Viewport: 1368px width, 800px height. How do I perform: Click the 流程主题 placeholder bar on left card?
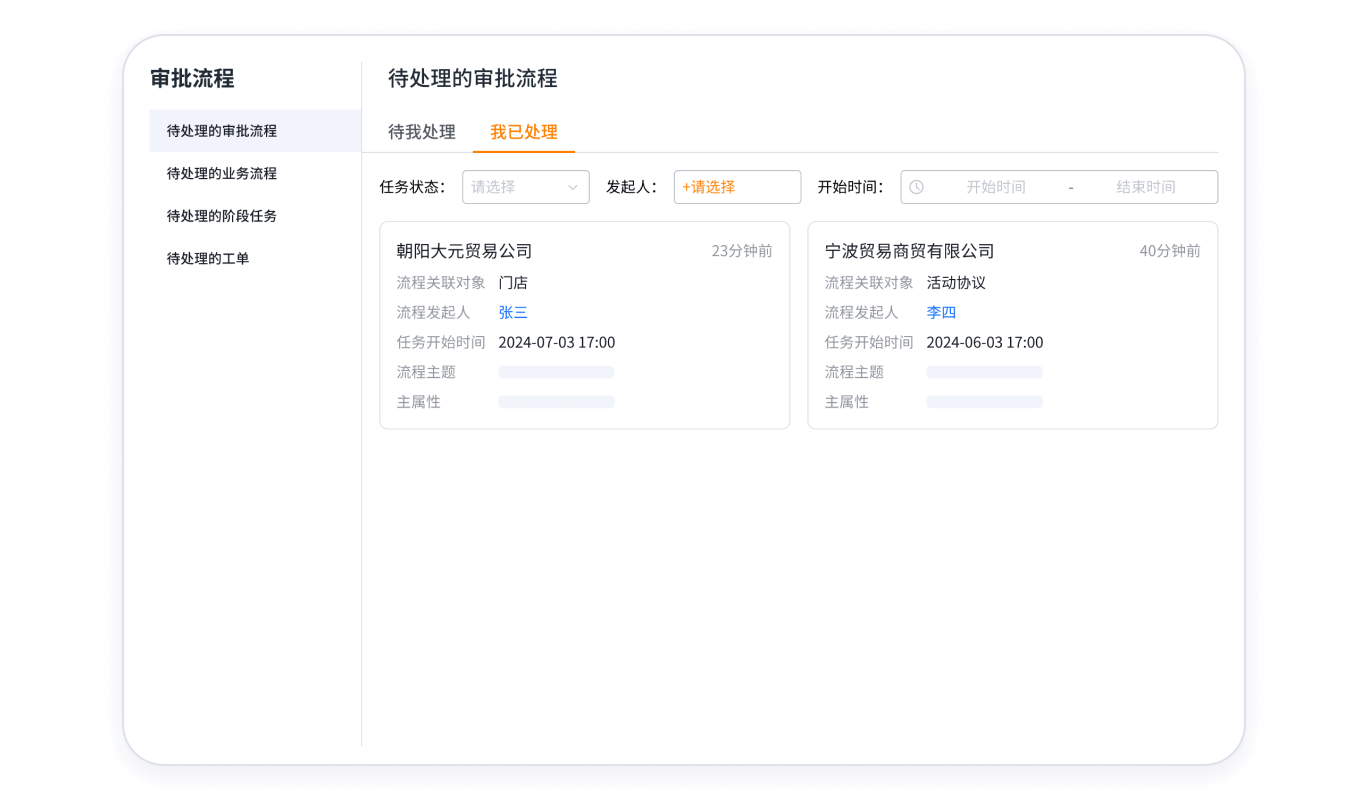[556, 371]
